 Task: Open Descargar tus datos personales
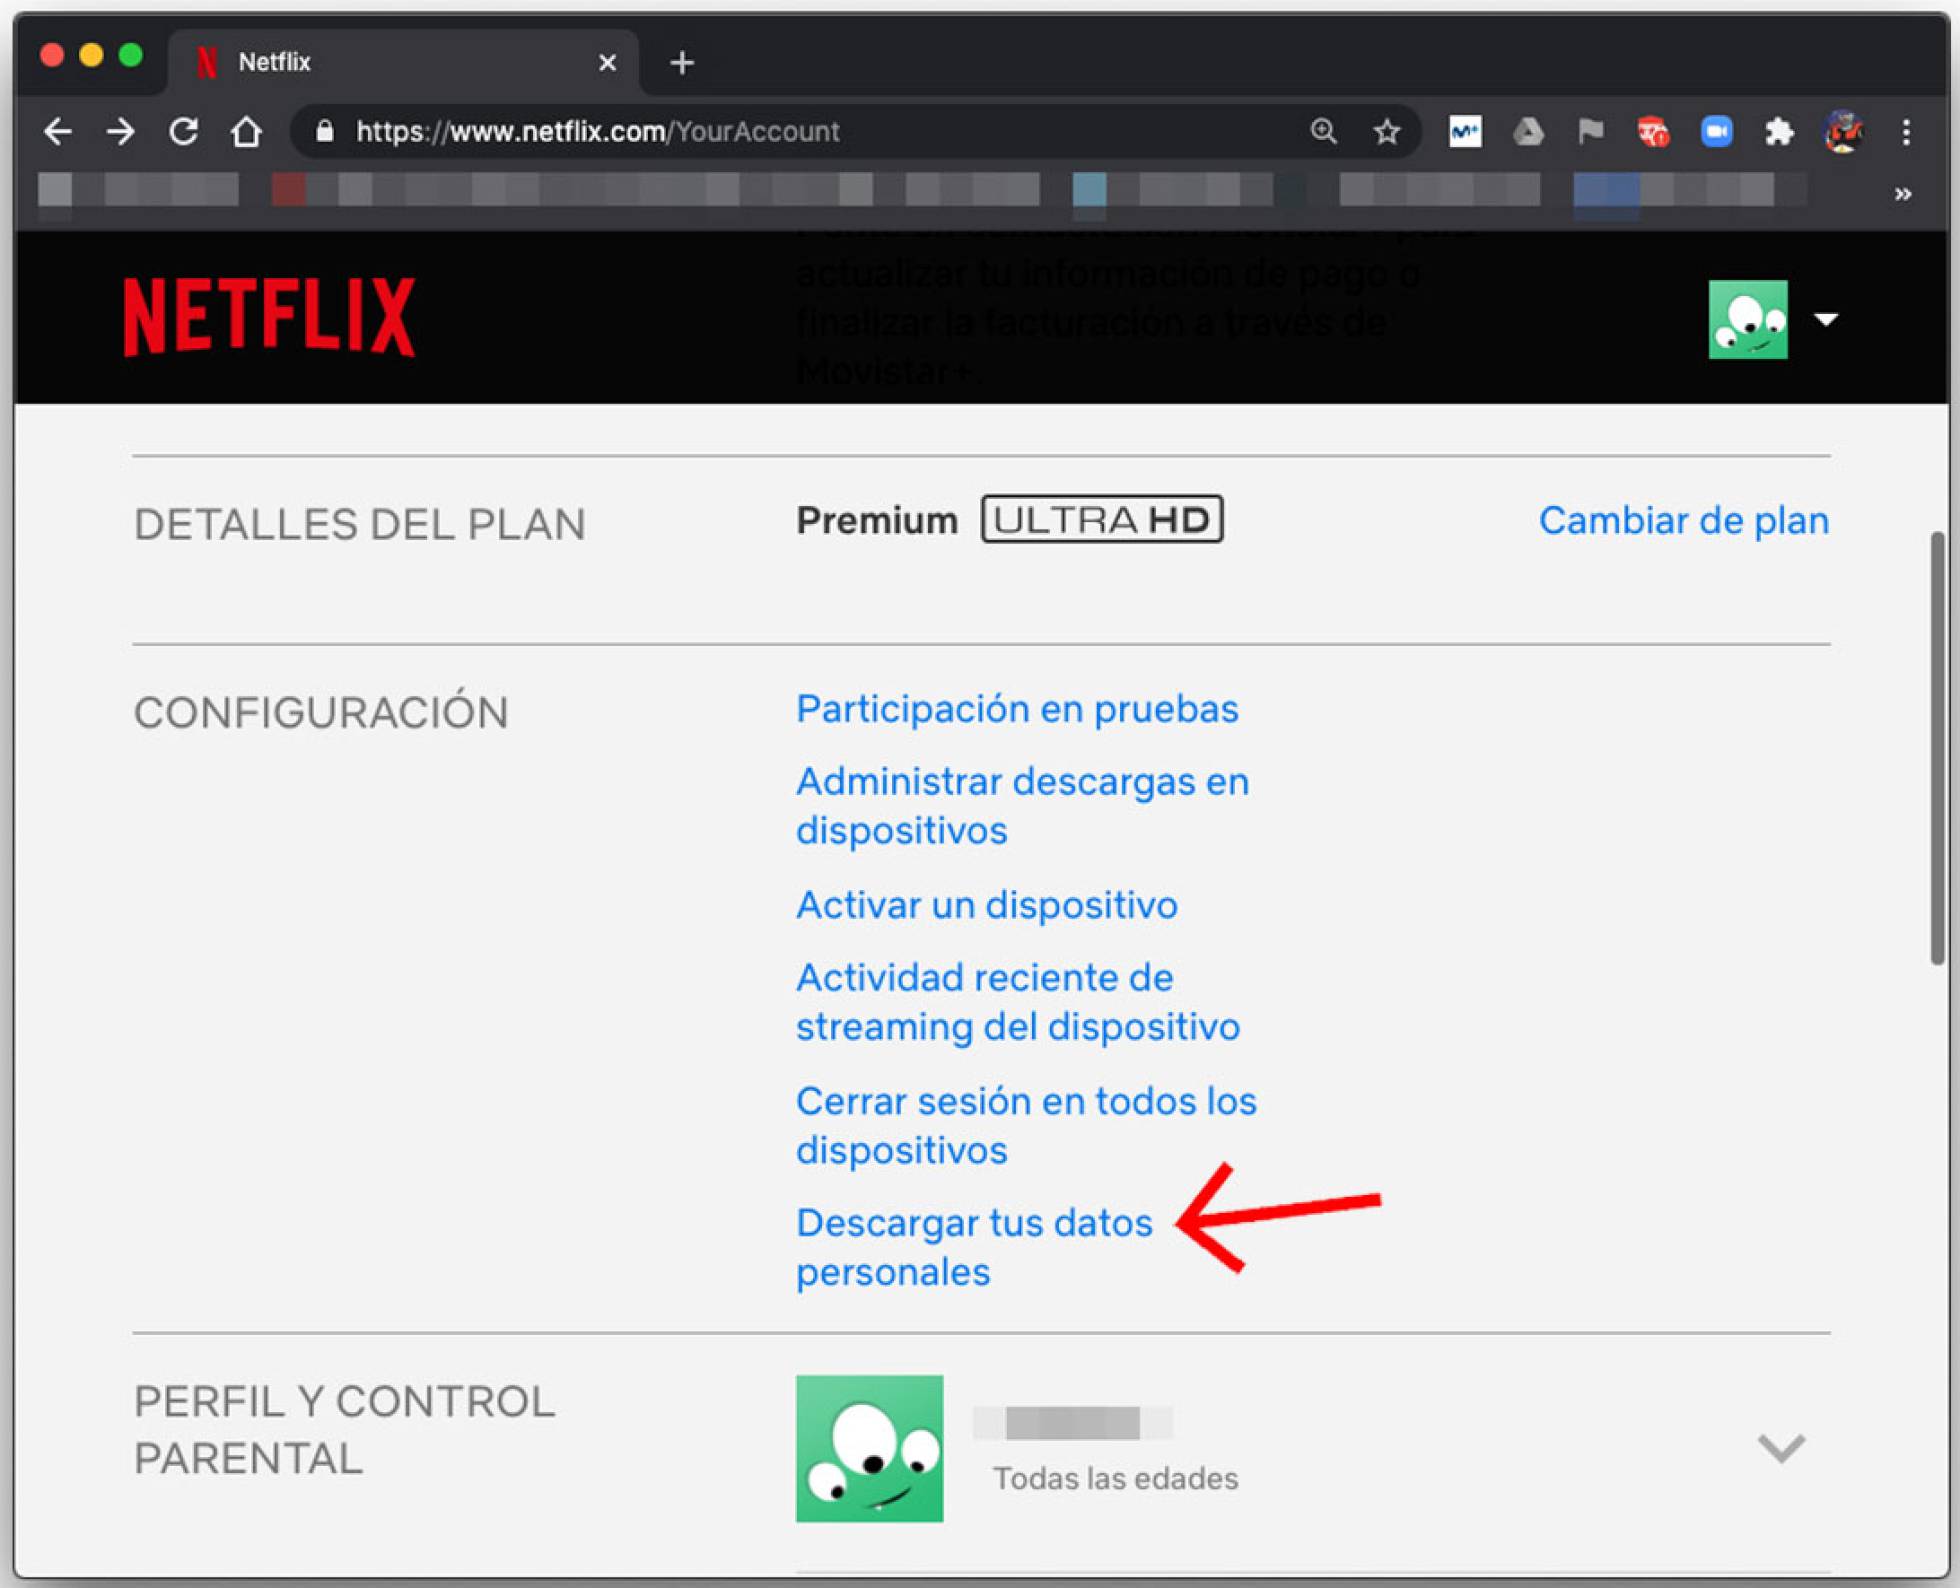(x=972, y=1222)
